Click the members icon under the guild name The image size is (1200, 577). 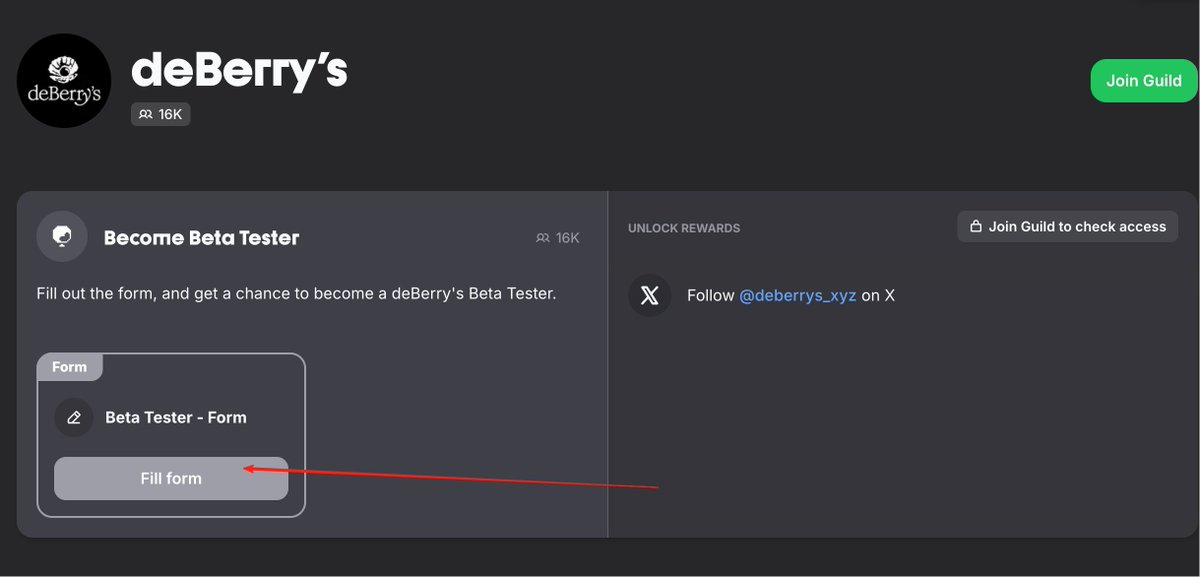click(x=146, y=115)
